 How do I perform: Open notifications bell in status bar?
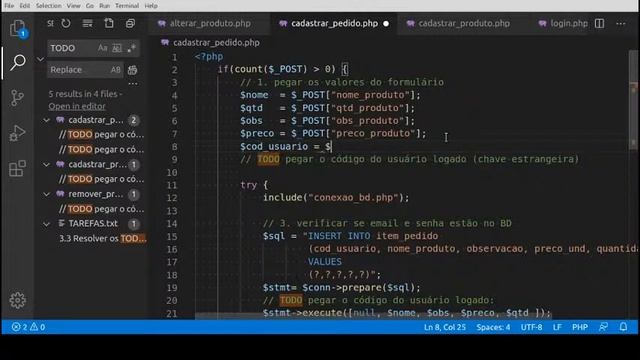click(x=623, y=327)
